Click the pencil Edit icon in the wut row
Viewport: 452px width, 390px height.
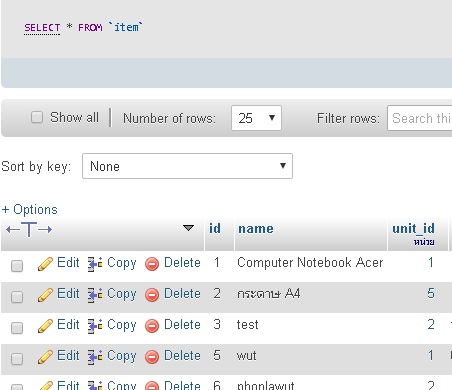[45, 357]
